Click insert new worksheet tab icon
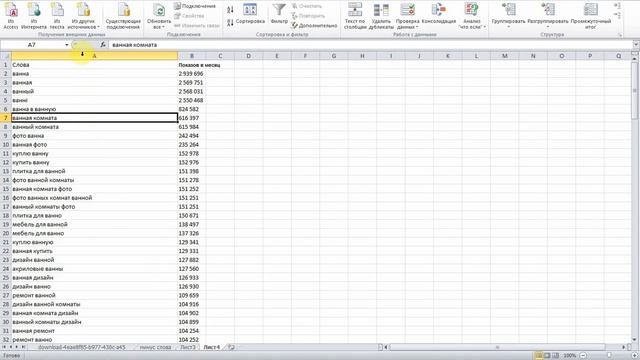Screen dimensions: 640x360 point(231,347)
